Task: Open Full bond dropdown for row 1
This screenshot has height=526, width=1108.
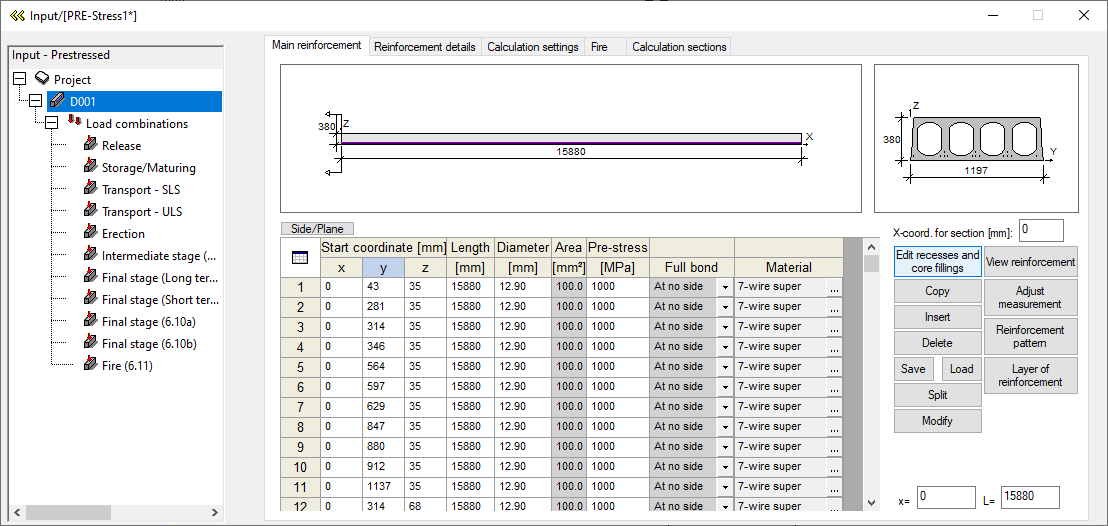Action: pyautogui.click(x=725, y=287)
